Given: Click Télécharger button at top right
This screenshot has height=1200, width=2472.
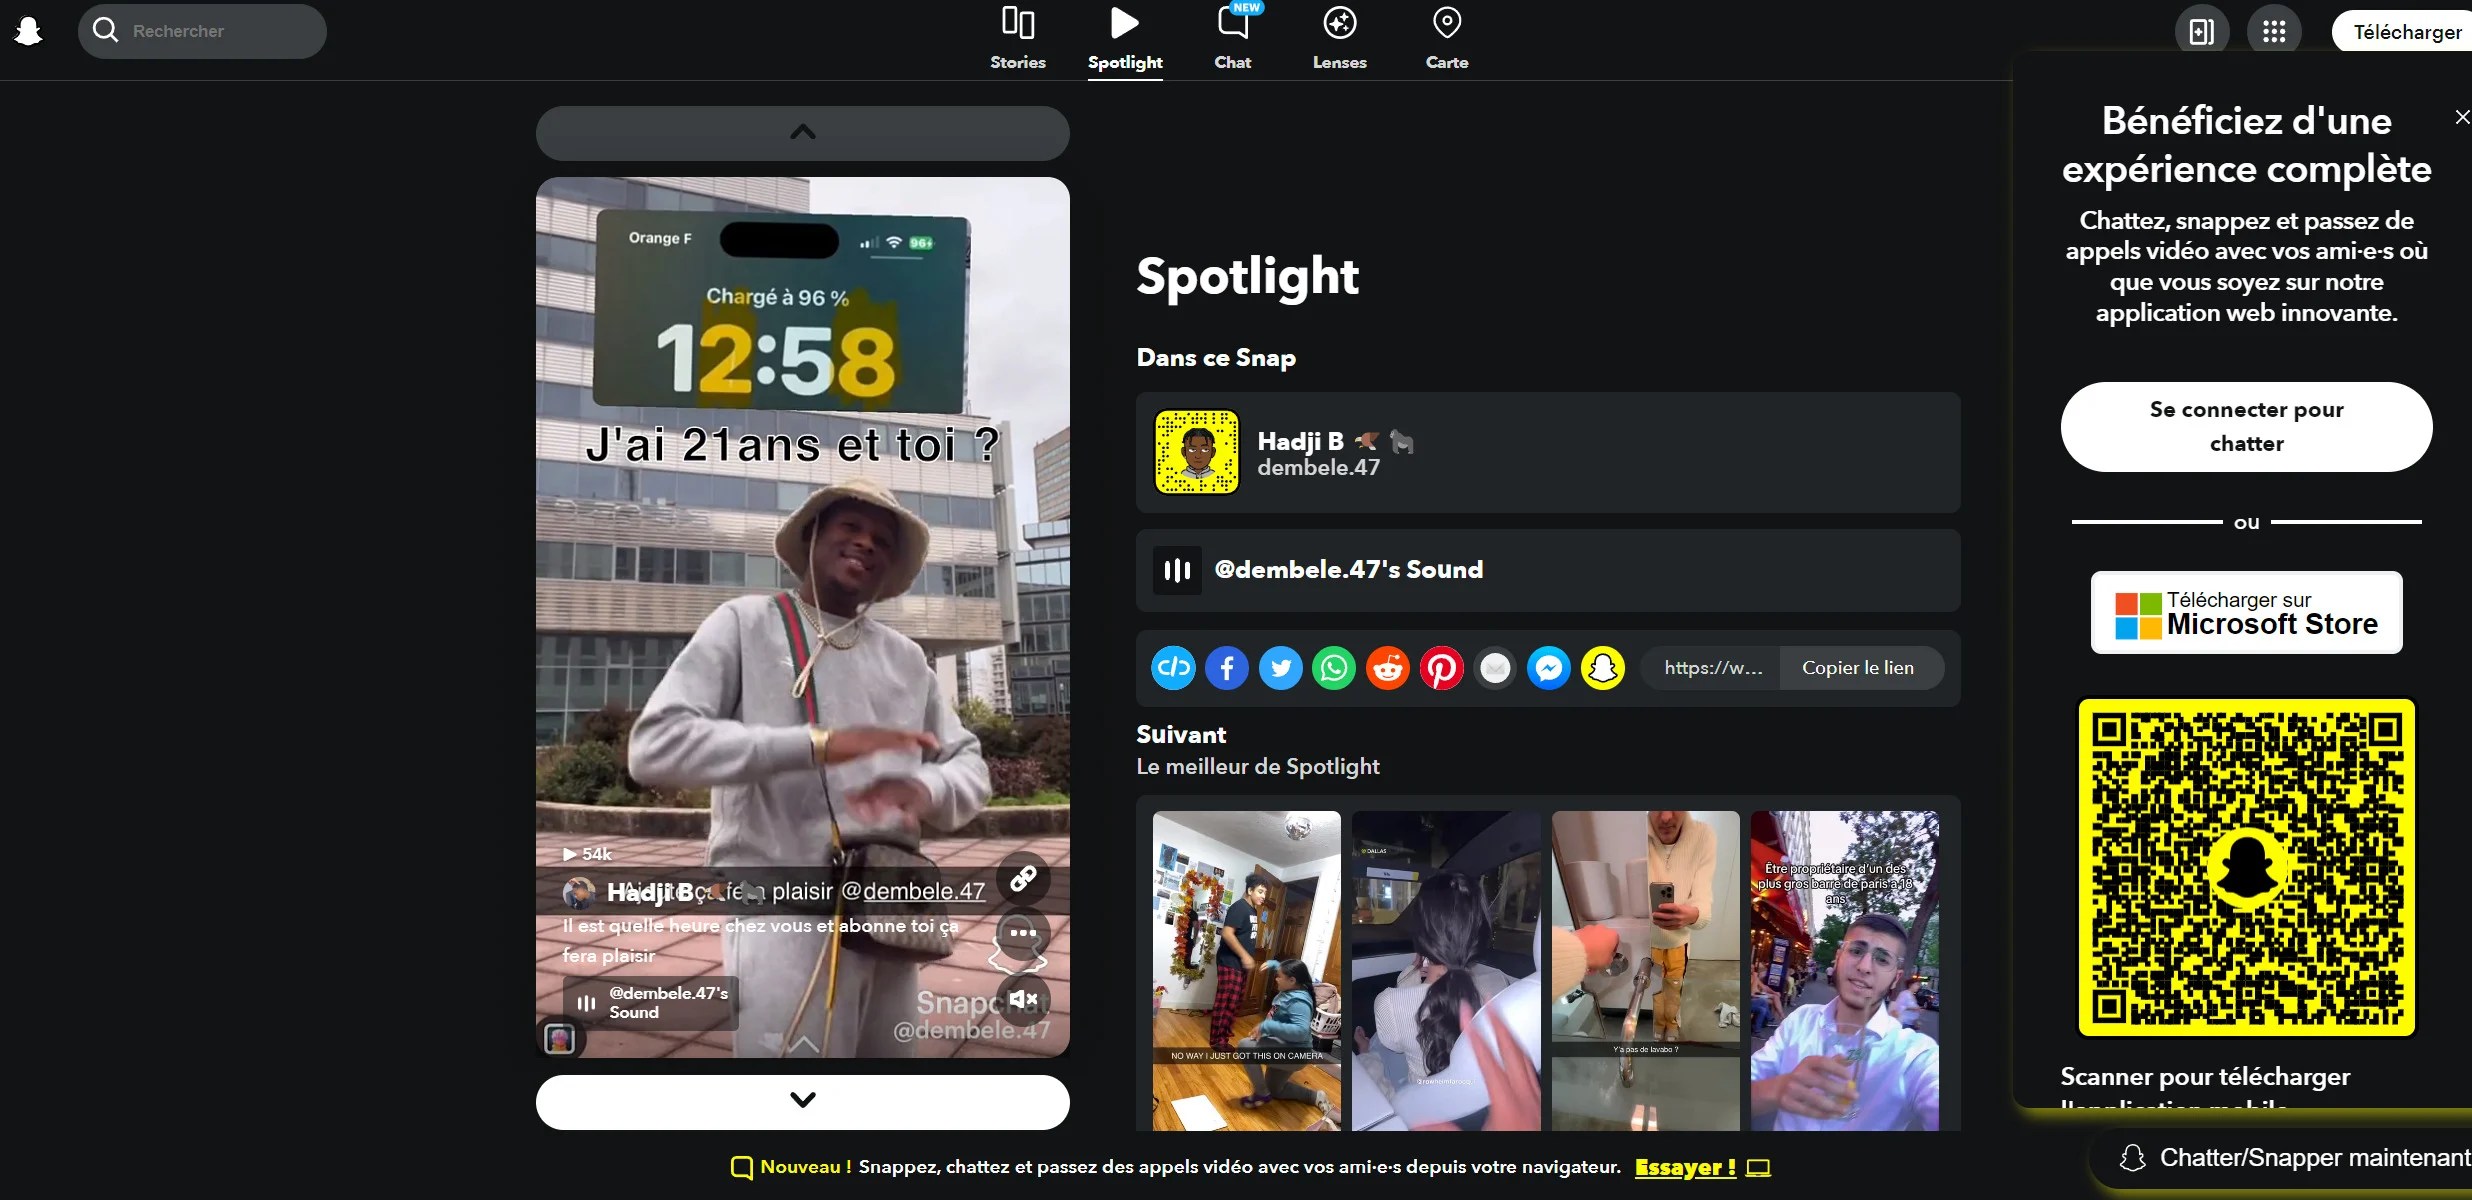Looking at the screenshot, I should pos(2404,31).
